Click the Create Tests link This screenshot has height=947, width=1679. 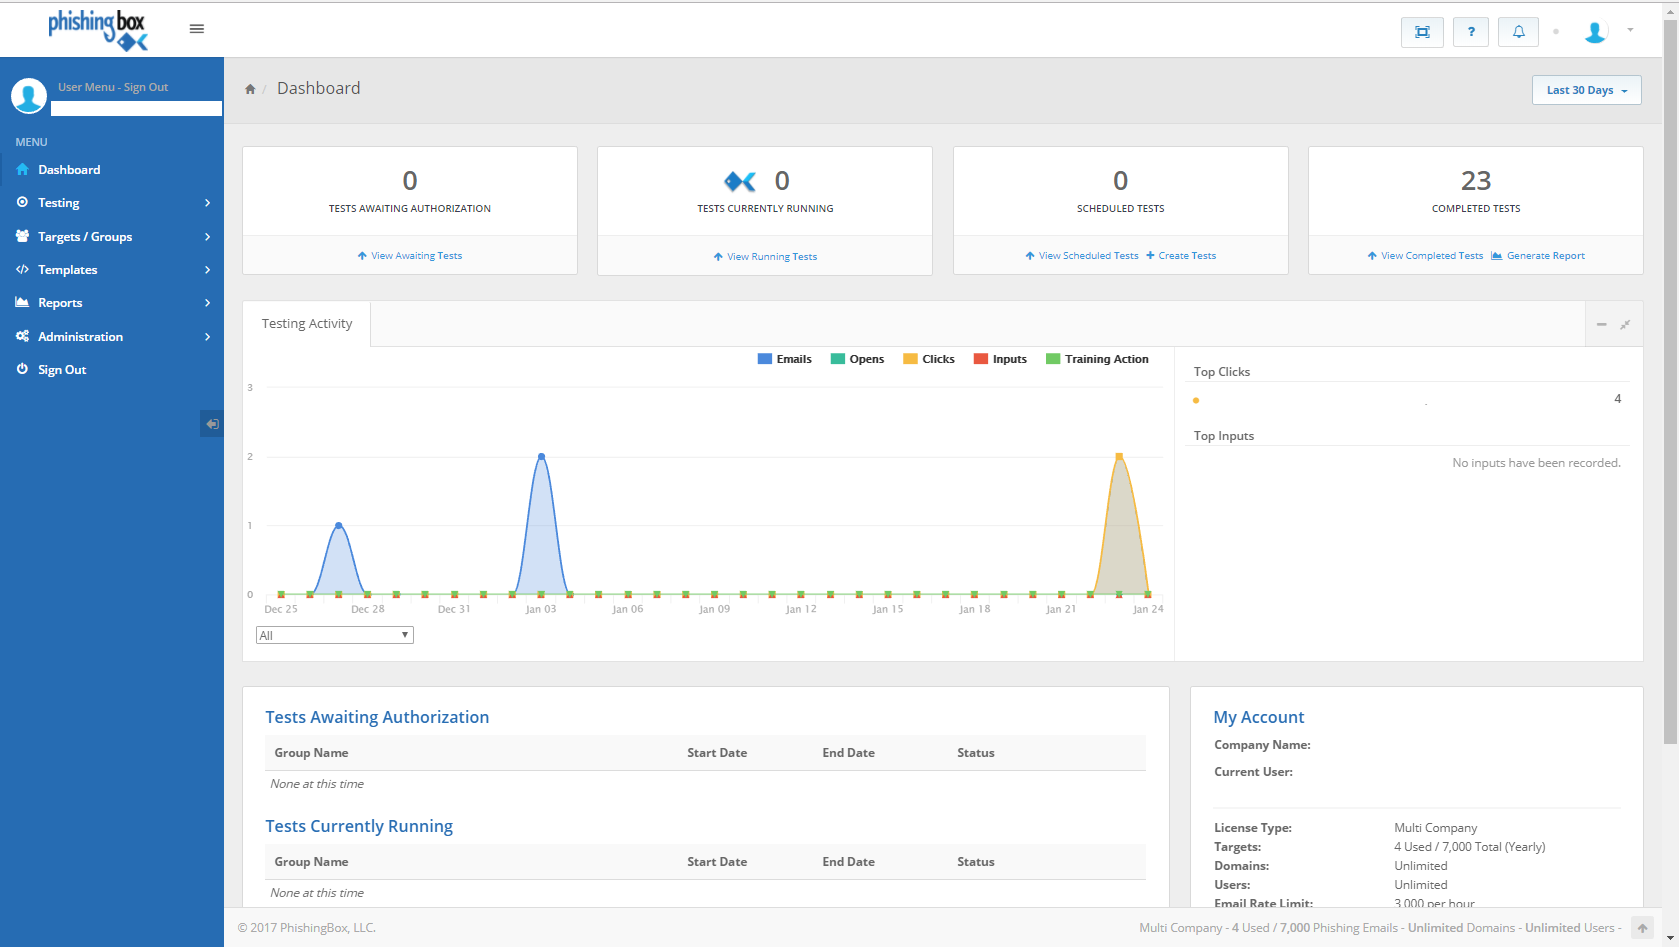tap(1186, 256)
